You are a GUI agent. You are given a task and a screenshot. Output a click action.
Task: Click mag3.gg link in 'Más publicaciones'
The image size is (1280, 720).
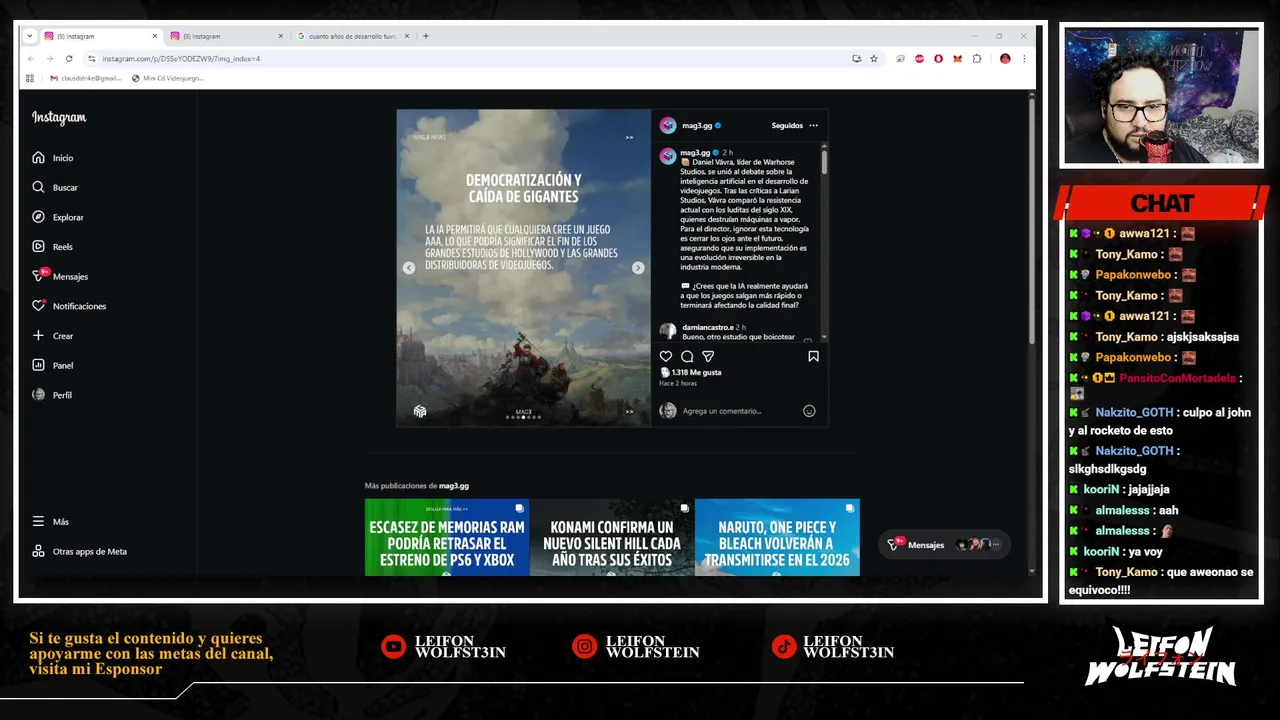click(453, 486)
